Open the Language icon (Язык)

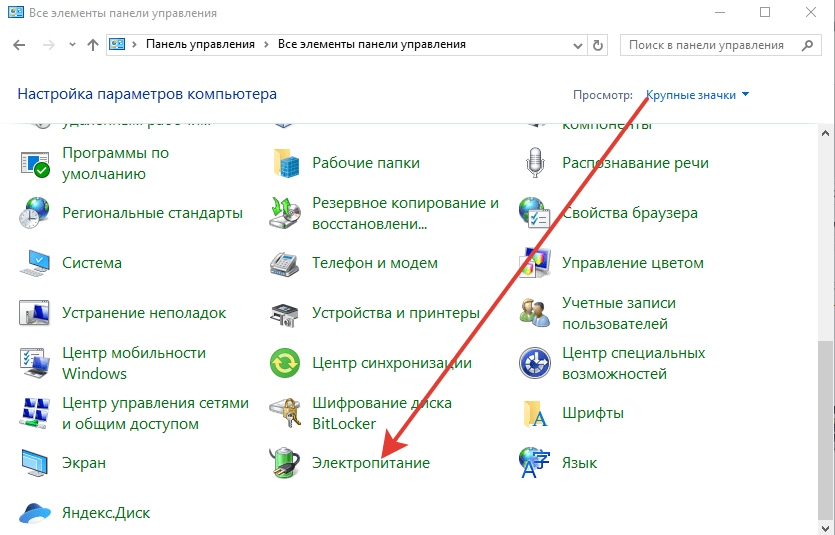534,463
